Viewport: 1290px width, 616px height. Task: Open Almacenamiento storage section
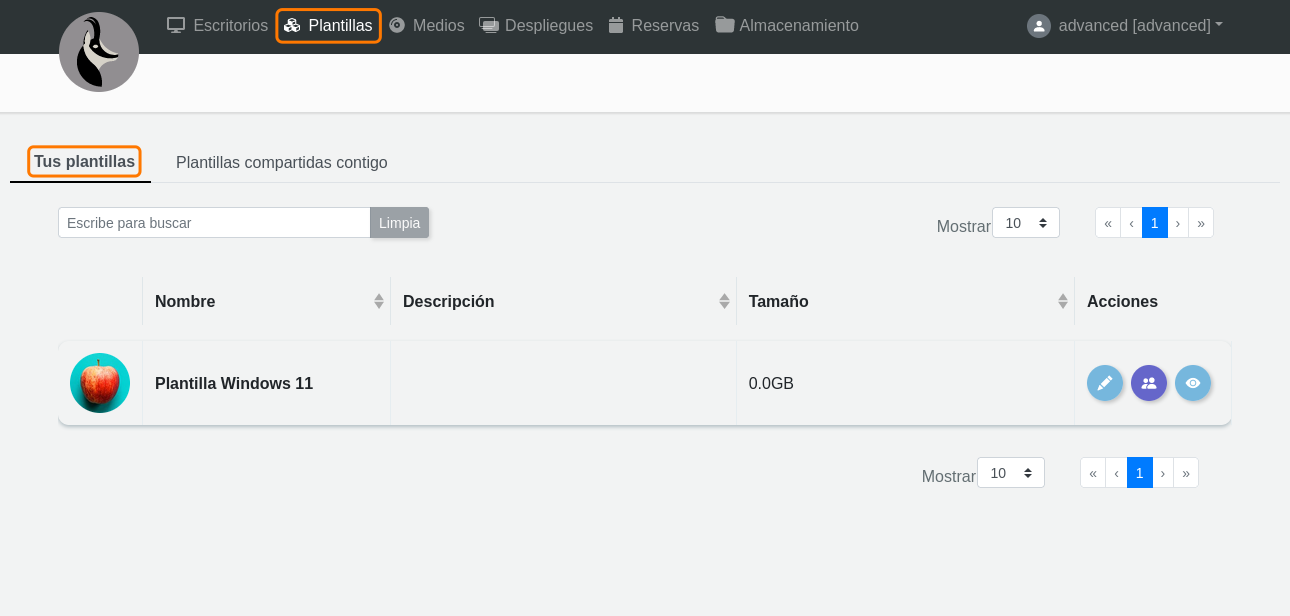pyautogui.click(x=787, y=26)
